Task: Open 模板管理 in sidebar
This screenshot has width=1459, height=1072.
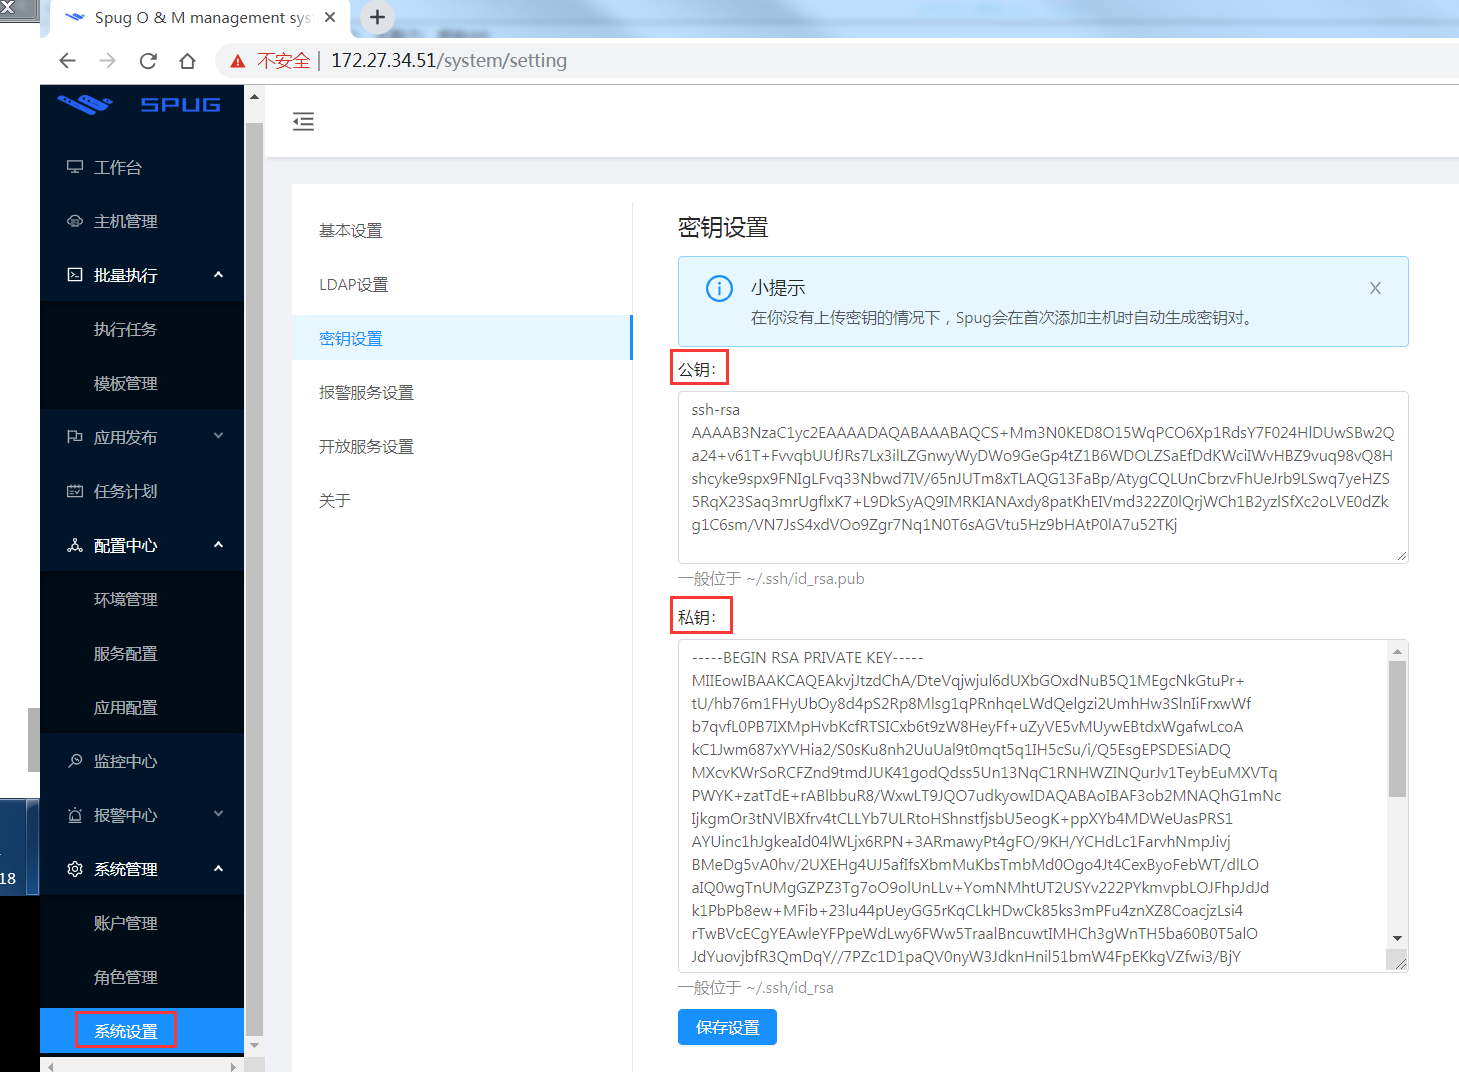Action: pyautogui.click(x=142, y=383)
